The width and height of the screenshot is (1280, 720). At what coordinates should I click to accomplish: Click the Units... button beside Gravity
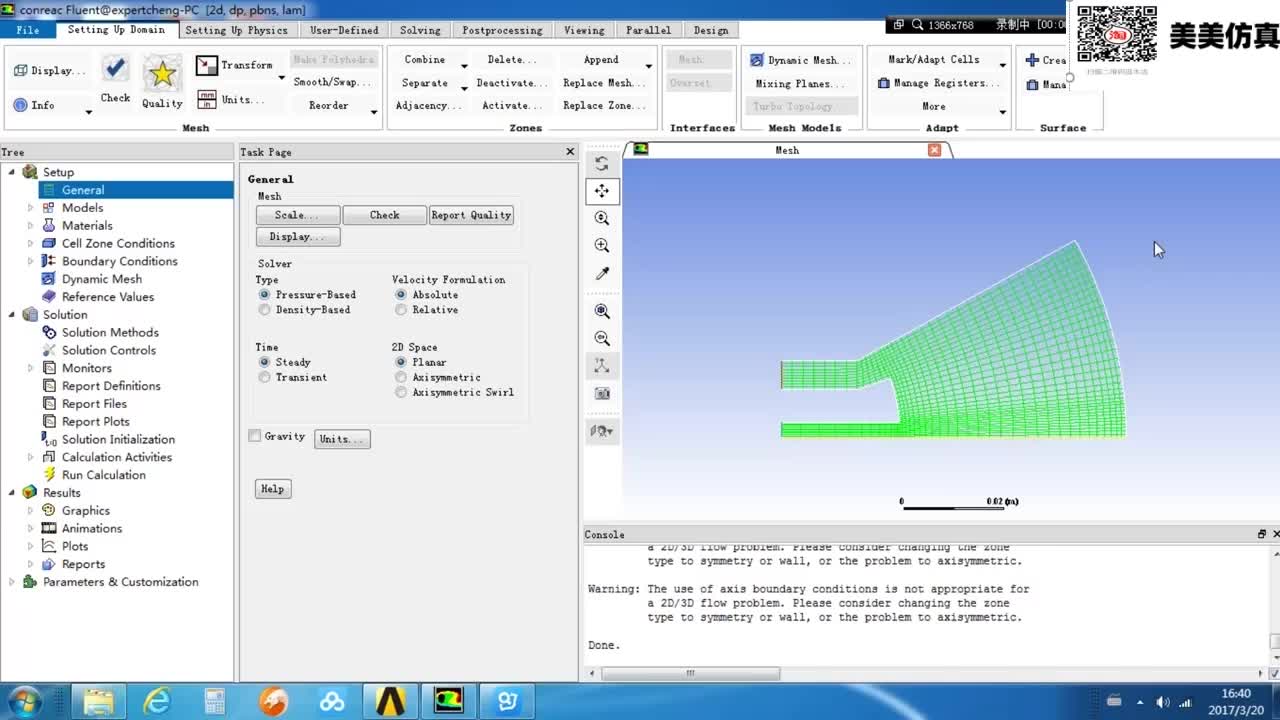click(342, 439)
